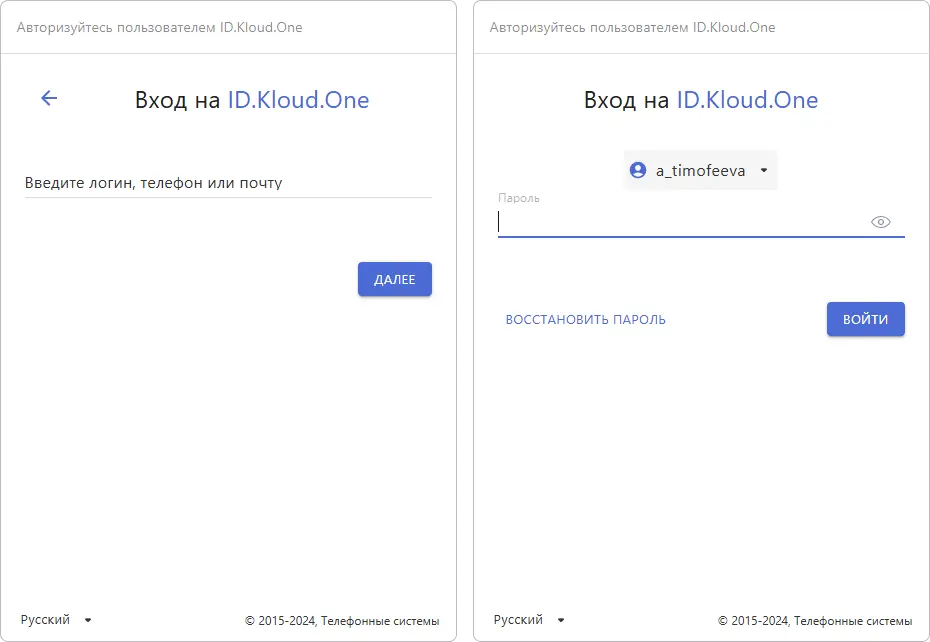This screenshot has width=930, height=642.
Task: Focus the Пароль input field
Action: (x=680, y=222)
